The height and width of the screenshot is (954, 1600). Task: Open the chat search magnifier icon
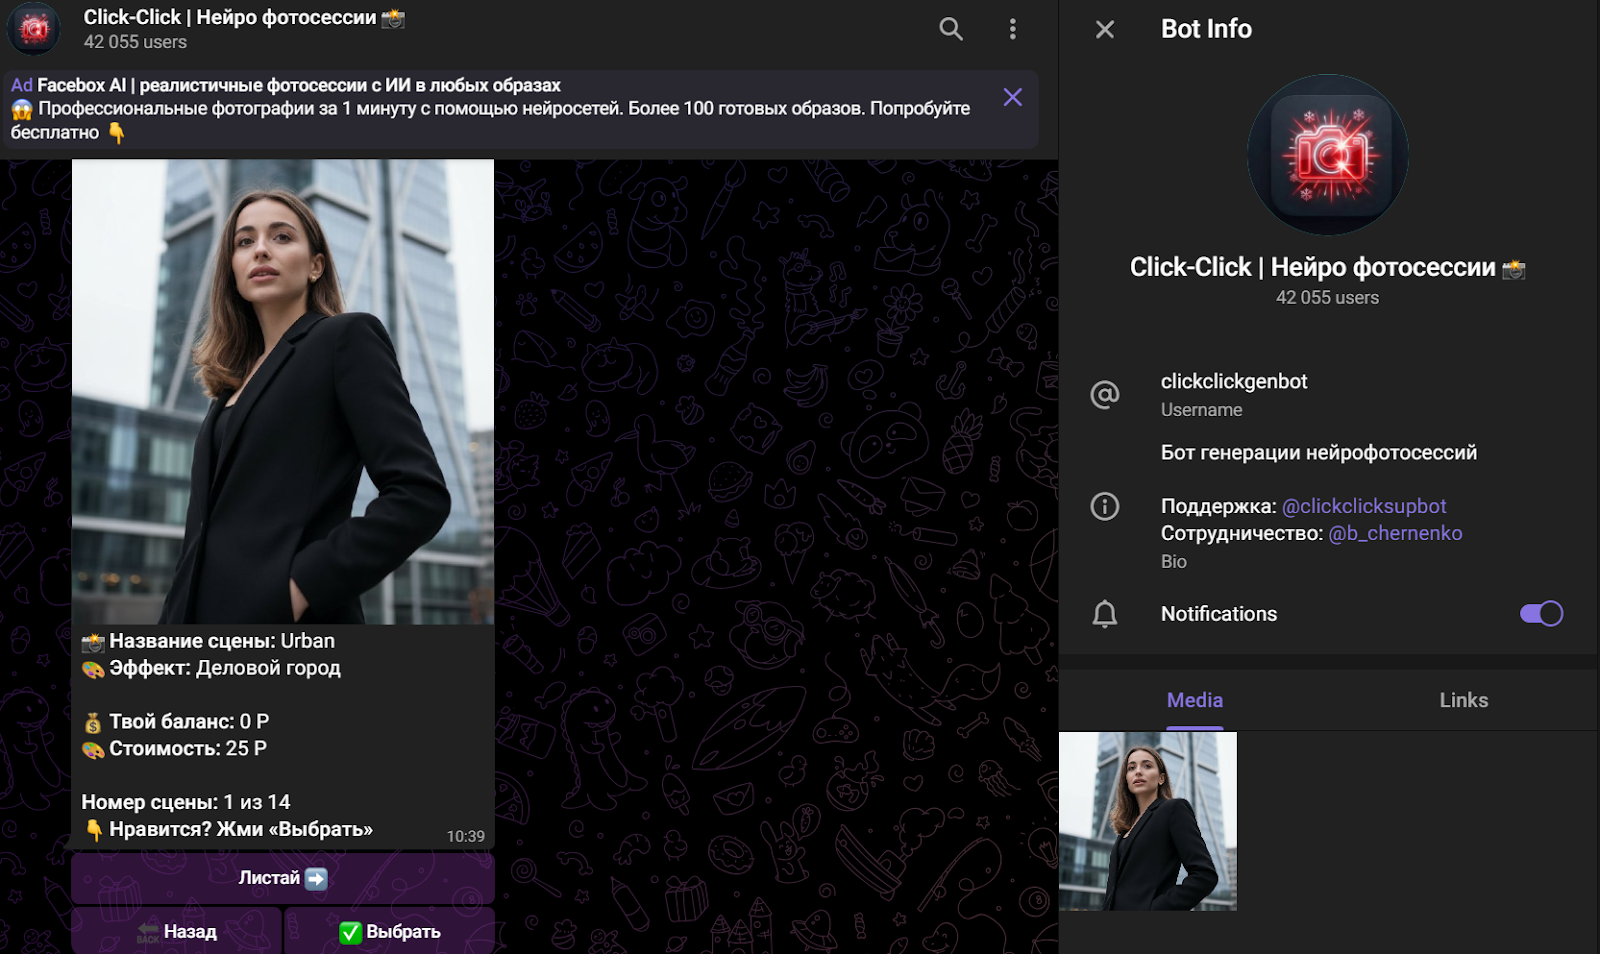click(950, 29)
